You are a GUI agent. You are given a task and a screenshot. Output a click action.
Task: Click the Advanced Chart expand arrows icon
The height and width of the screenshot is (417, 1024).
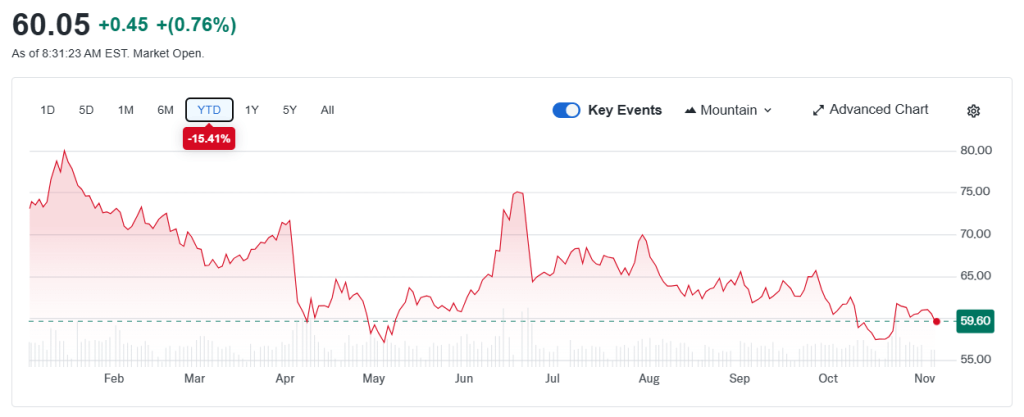(x=818, y=110)
